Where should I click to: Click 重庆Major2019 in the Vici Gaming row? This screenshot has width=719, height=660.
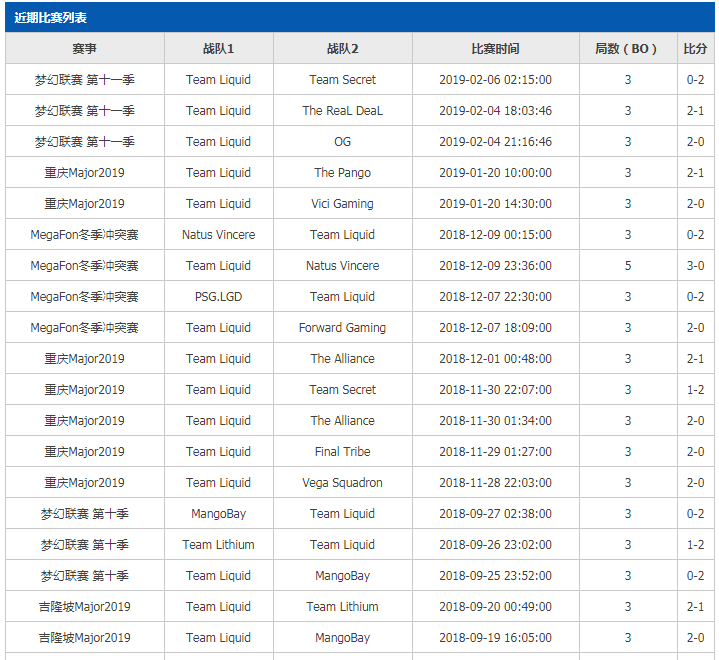84,204
